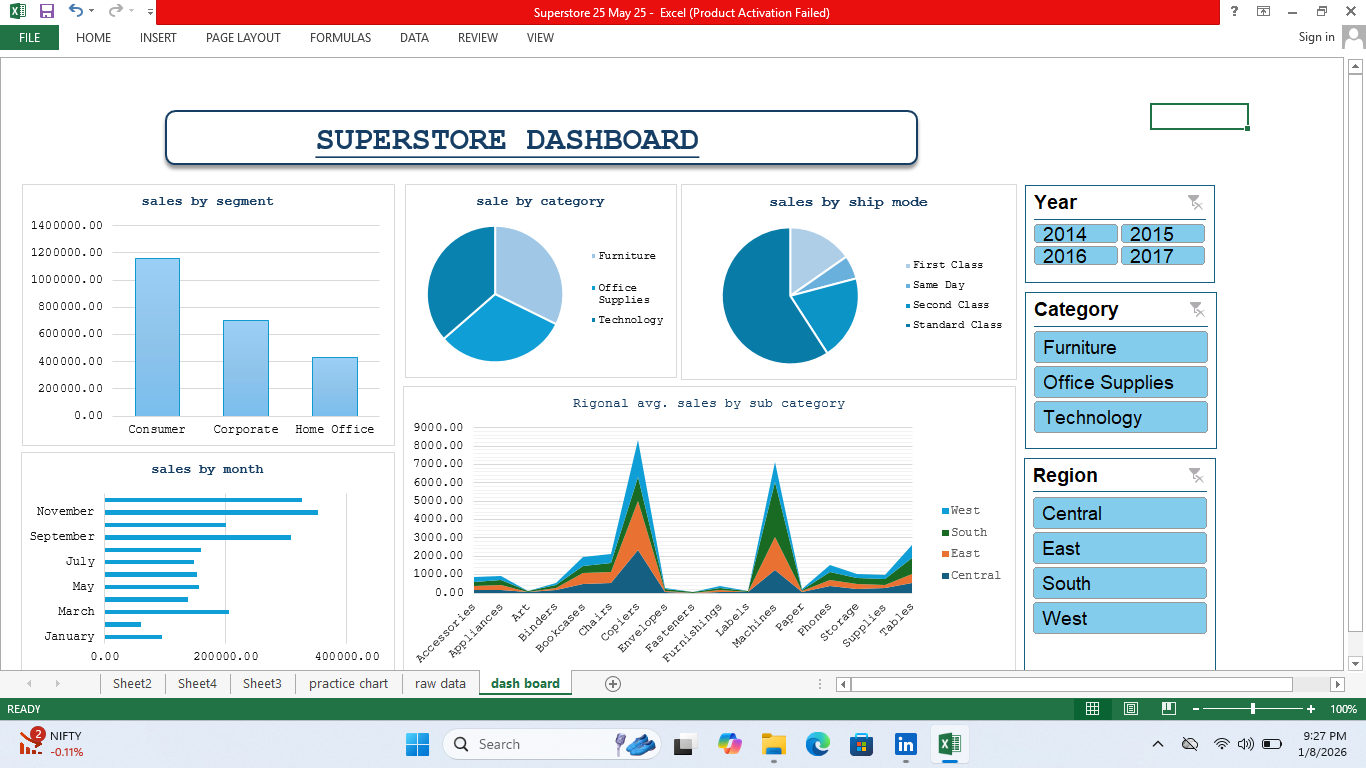The width and height of the screenshot is (1366, 768).
Task: Select the Sheet4 worksheet tab
Action: coord(197,684)
